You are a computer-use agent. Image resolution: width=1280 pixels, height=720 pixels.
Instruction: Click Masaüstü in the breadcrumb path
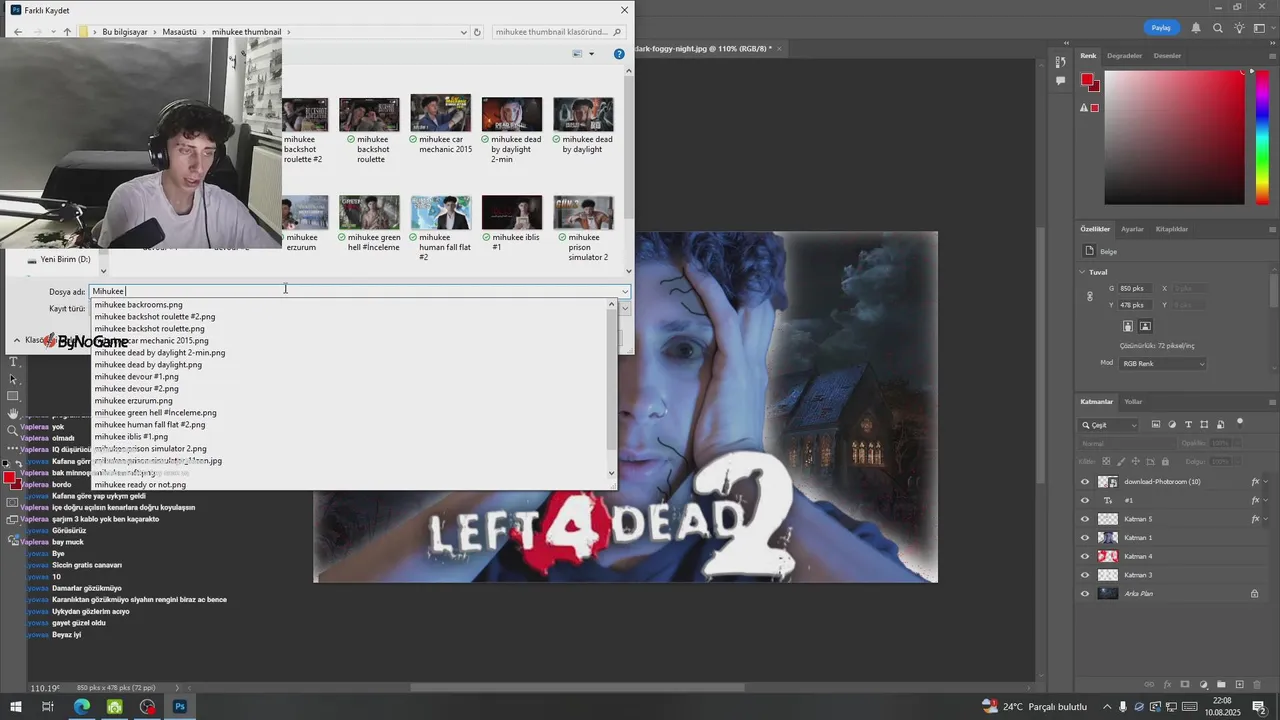(x=180, y=32)
